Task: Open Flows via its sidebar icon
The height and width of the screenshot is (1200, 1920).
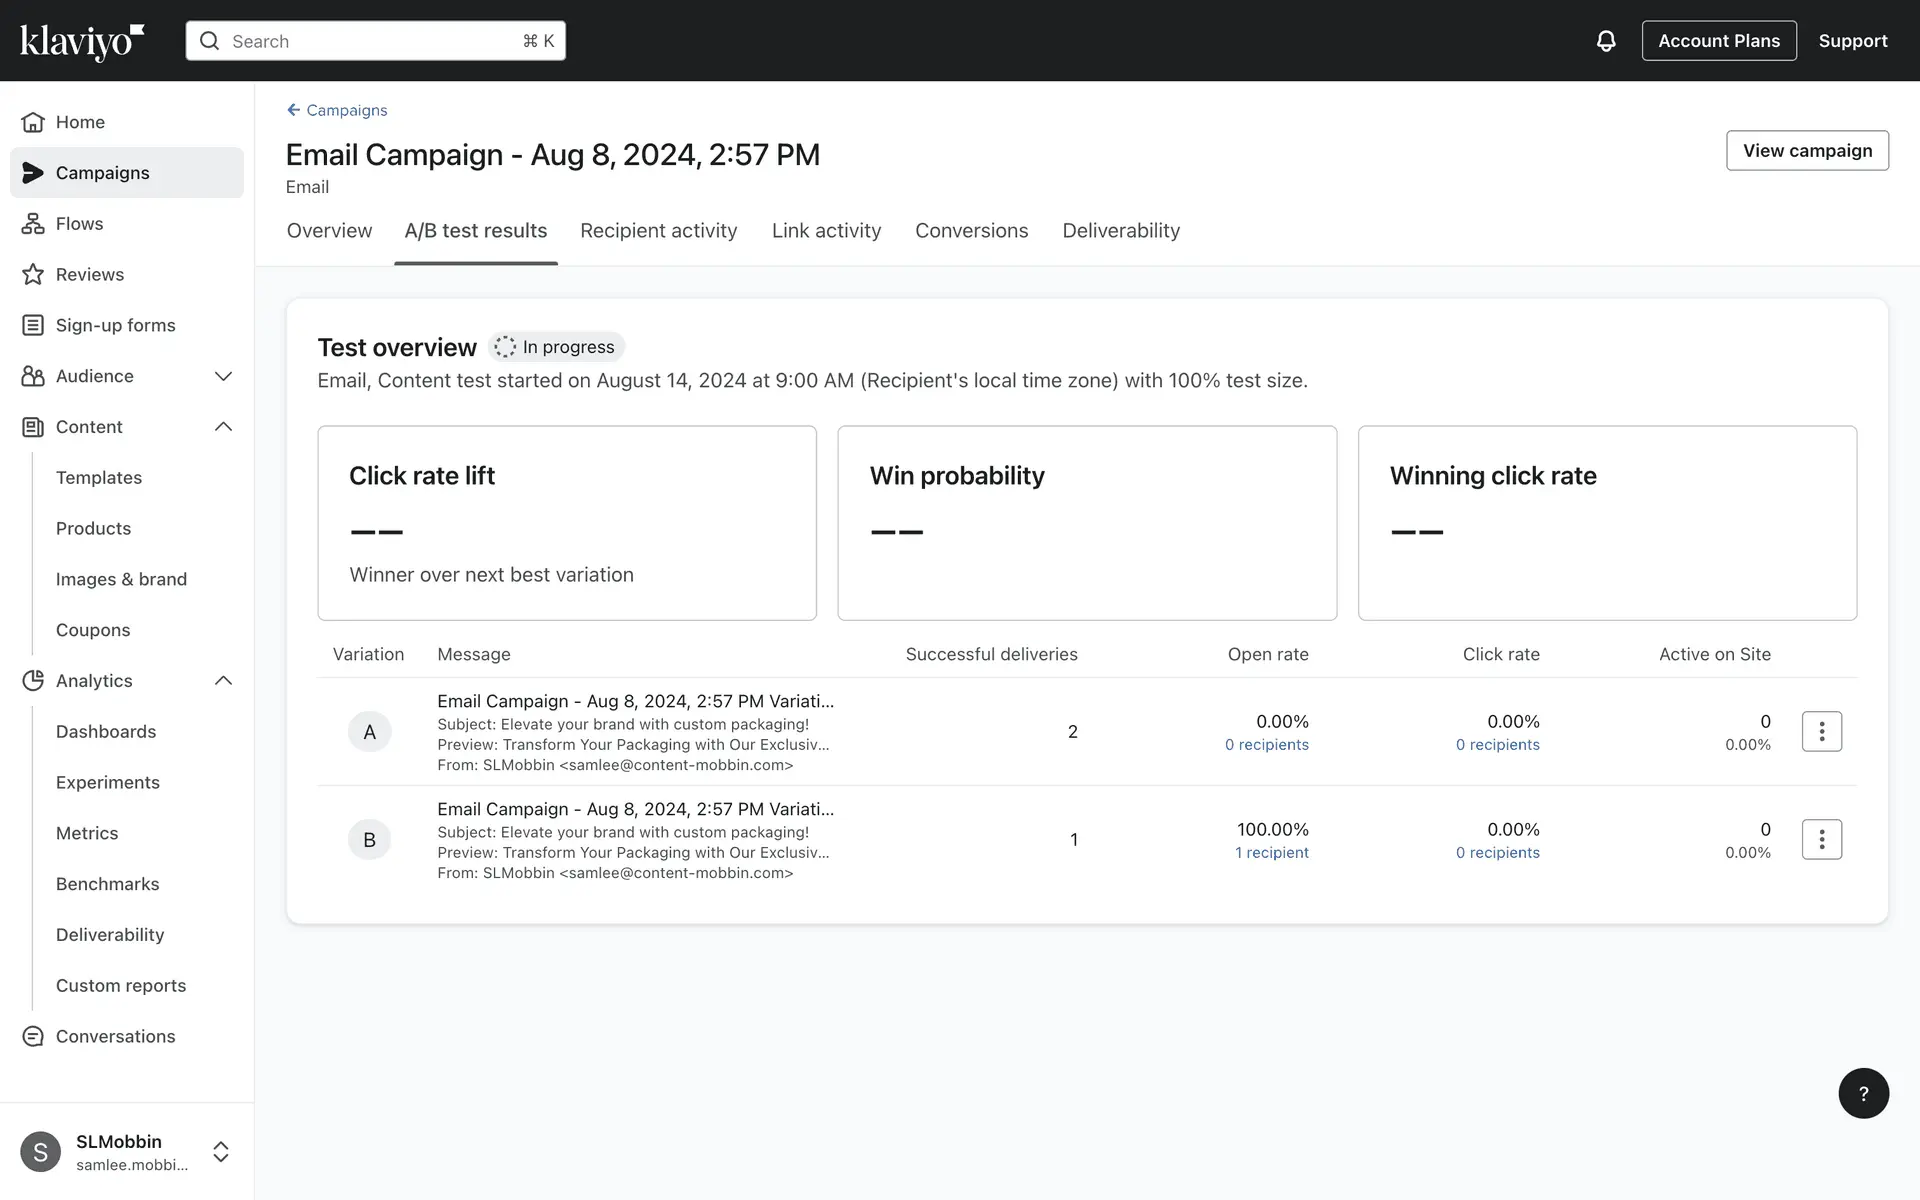Action: click(x=33, y=224)
